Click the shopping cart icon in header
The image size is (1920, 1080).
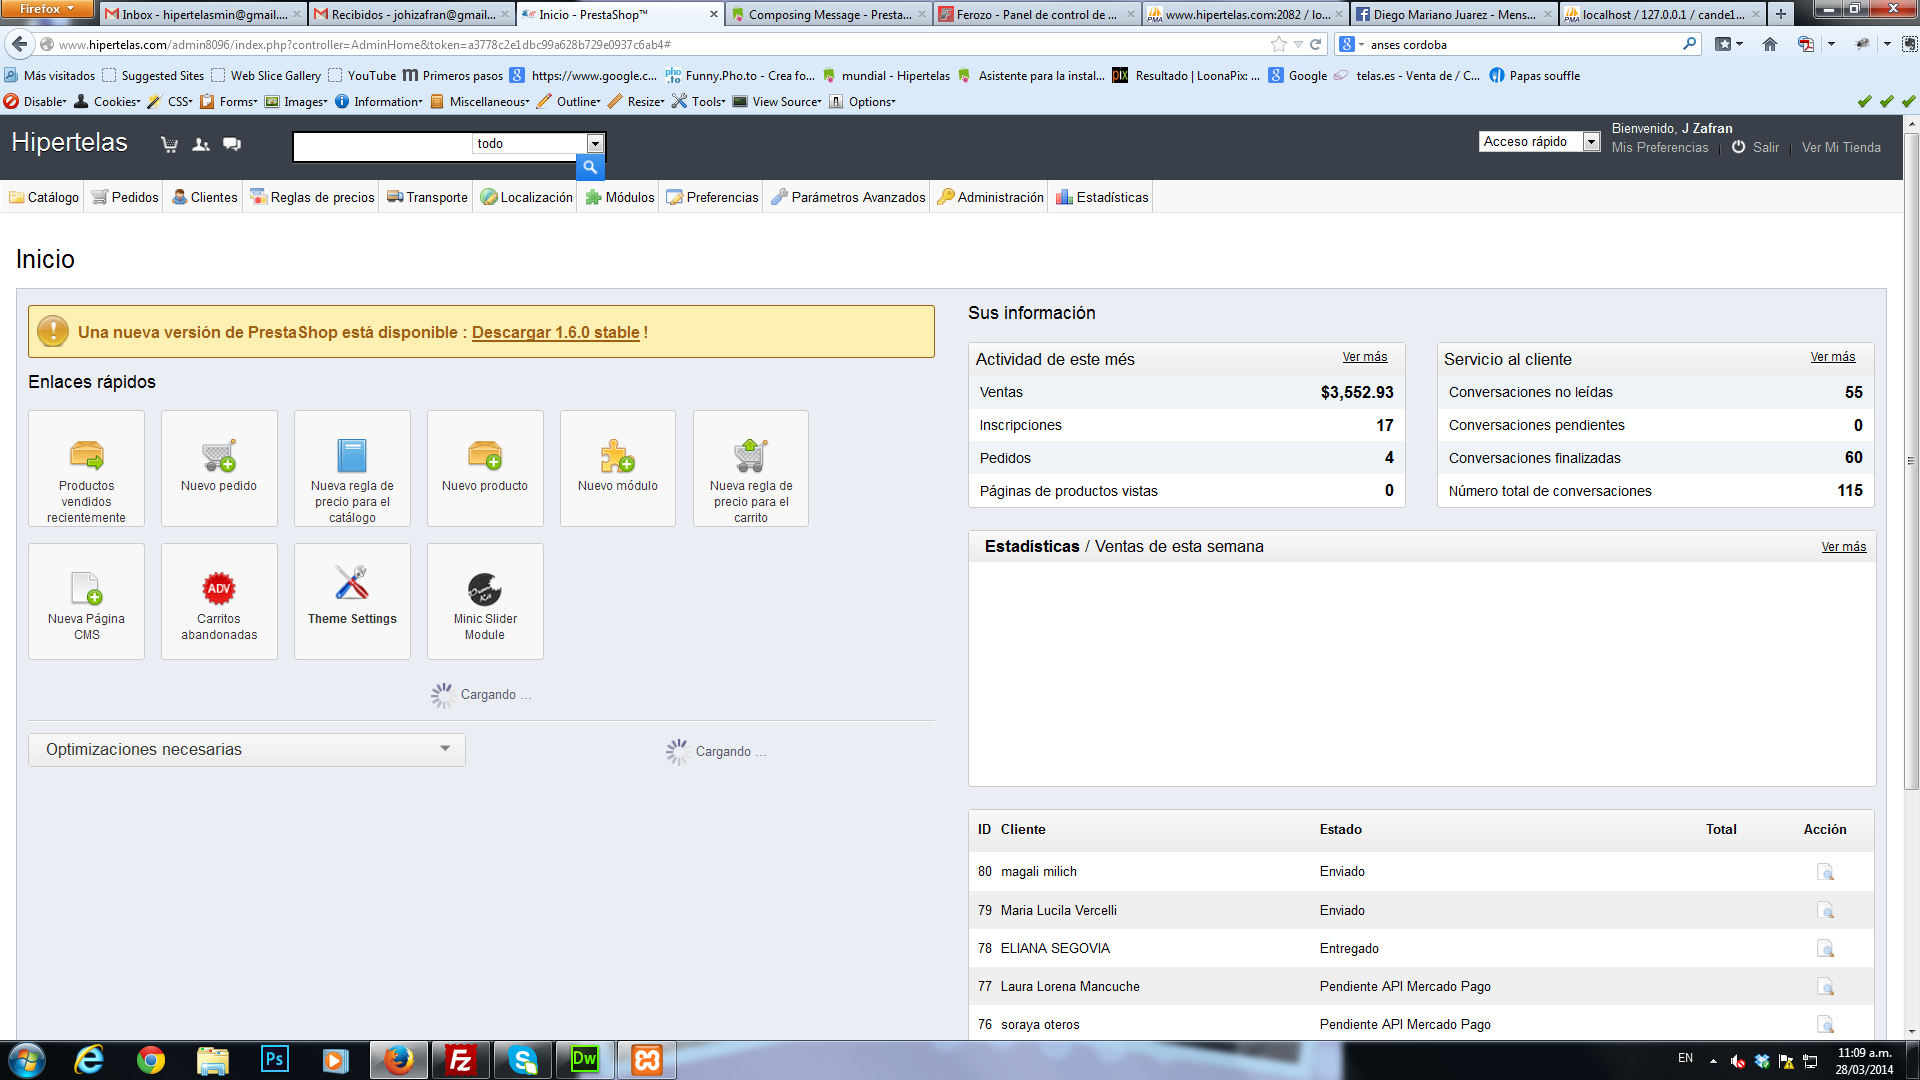pyautogui.click(x=169, y=144)
